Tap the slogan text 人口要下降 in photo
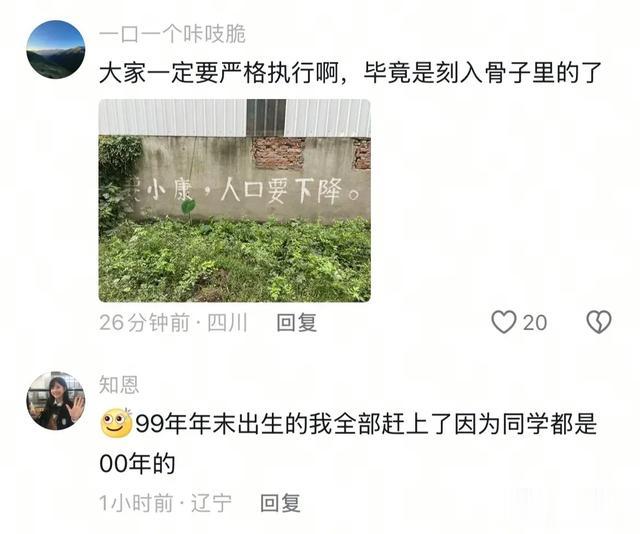The width and height of the screenshot is (640, 534). coord(282,191)
